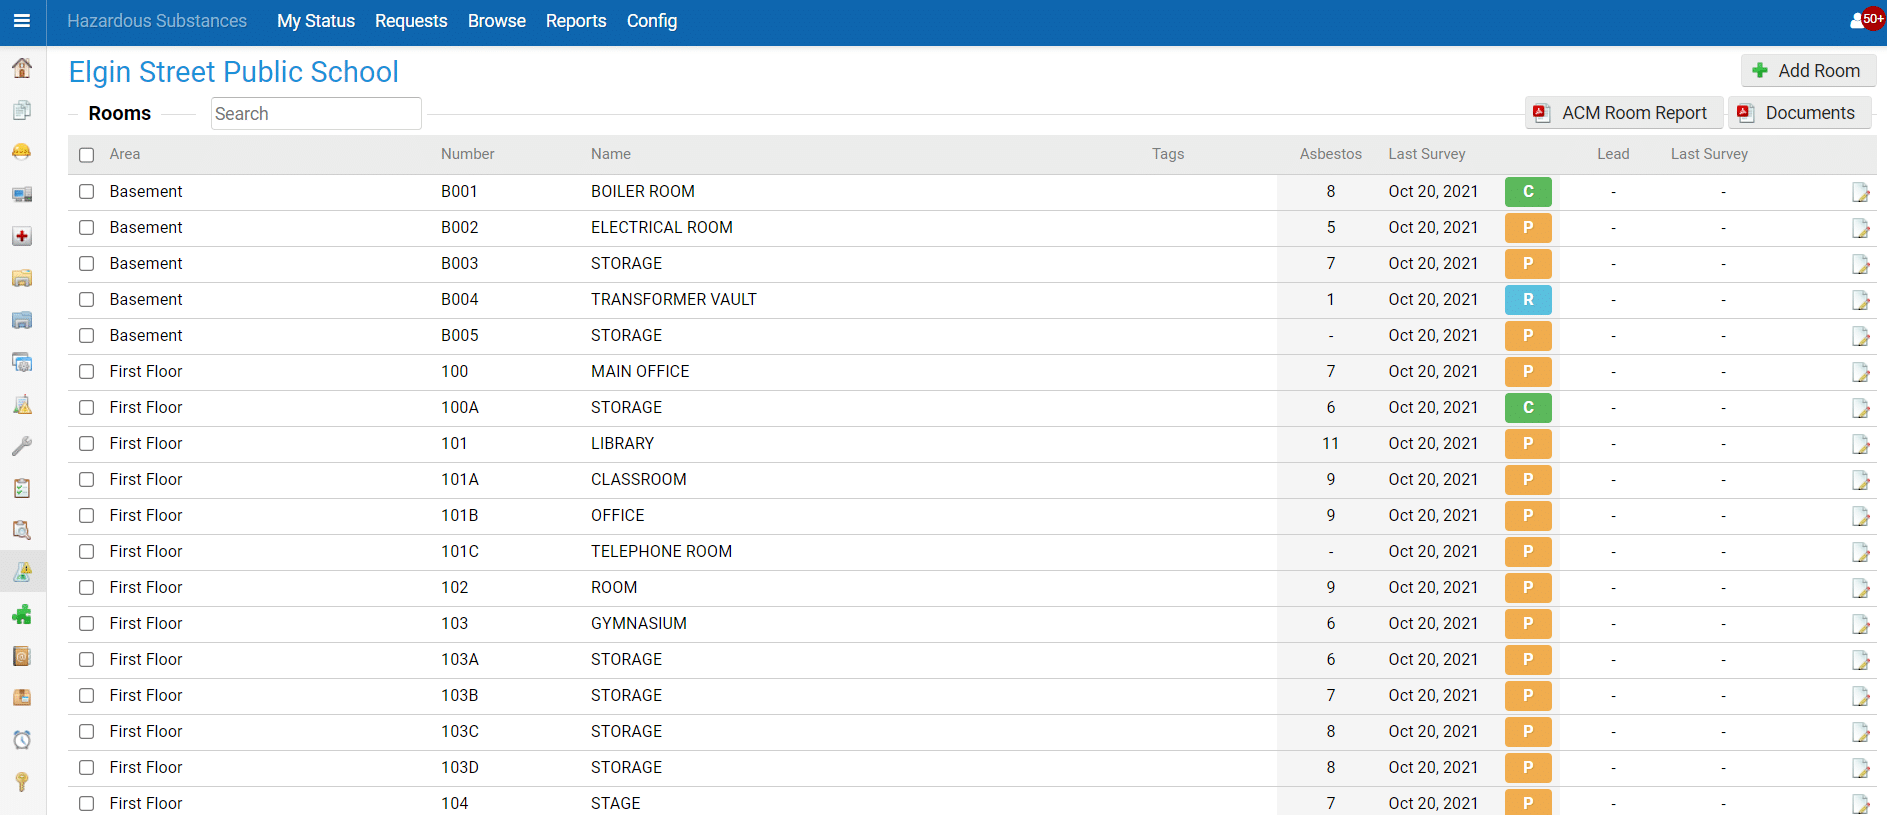
Task: Open the hazard flask icon in sidebar
Action: 22,572
